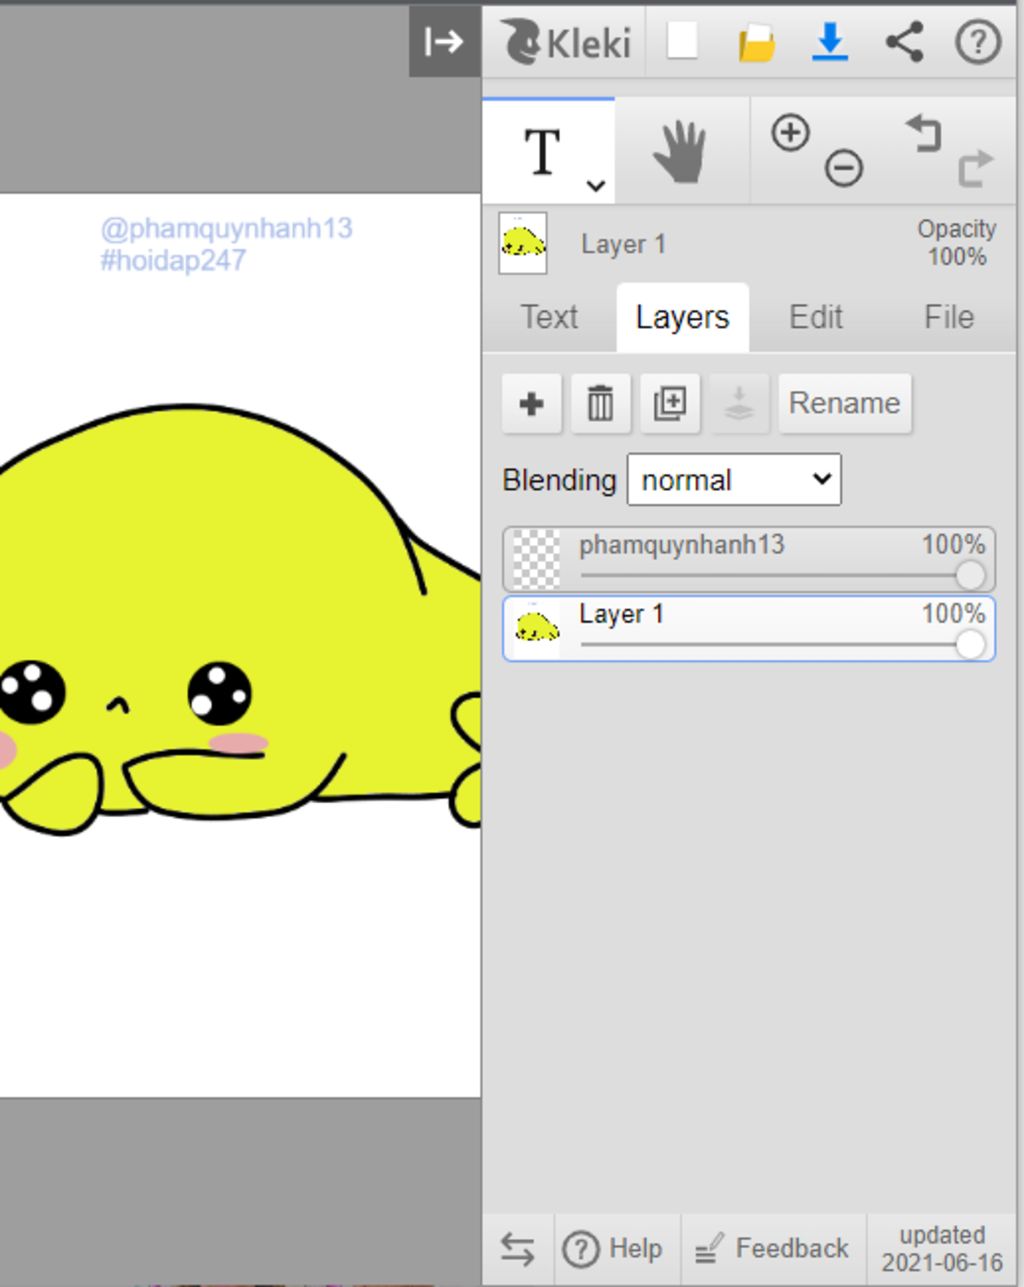Zoom out with the minus icon
This screenshot has width=1024, height=1287.
844,167
